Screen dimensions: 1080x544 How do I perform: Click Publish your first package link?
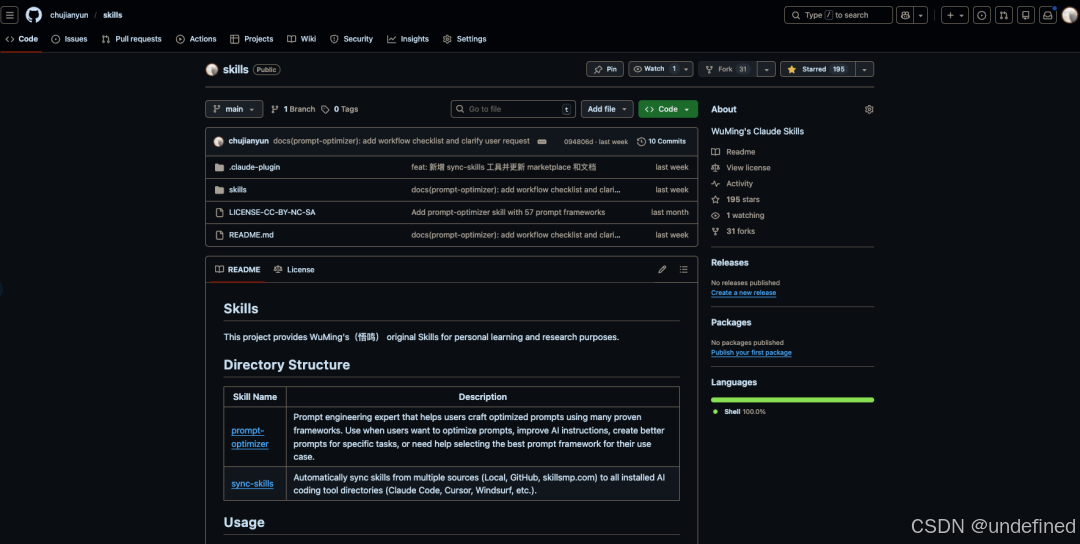click(x=751, y=353)
